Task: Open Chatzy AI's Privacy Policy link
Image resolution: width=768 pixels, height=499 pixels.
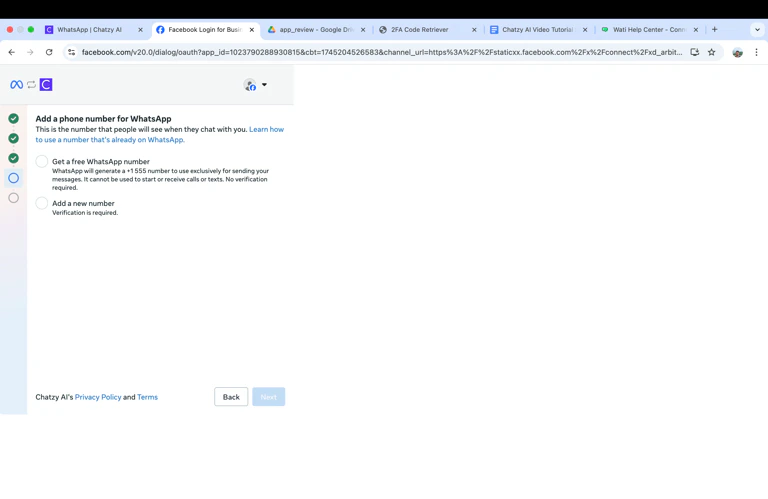Action: click(98, 397)
